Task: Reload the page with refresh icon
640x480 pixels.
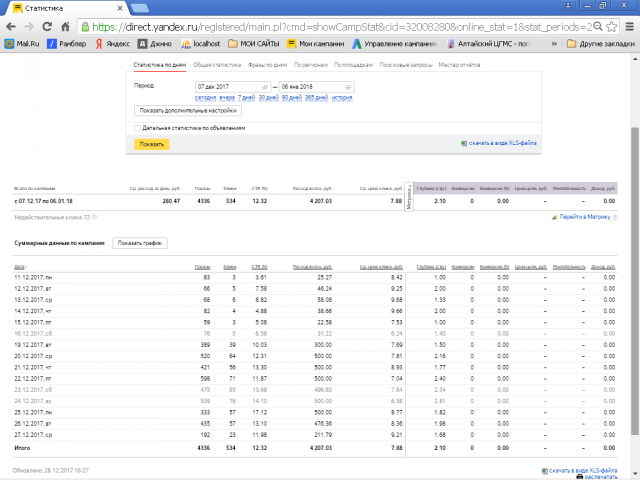Action: [x=47, y=27]
